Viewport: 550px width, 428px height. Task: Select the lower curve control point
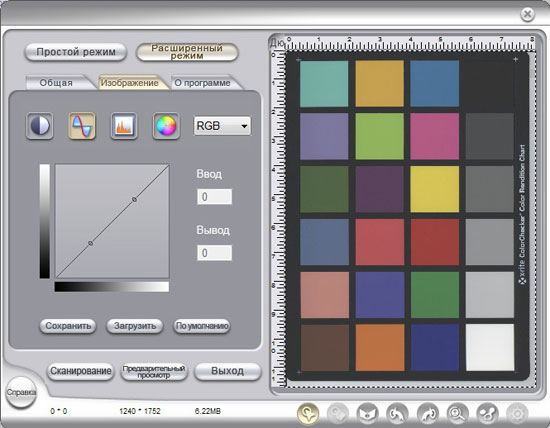(90, 243)
